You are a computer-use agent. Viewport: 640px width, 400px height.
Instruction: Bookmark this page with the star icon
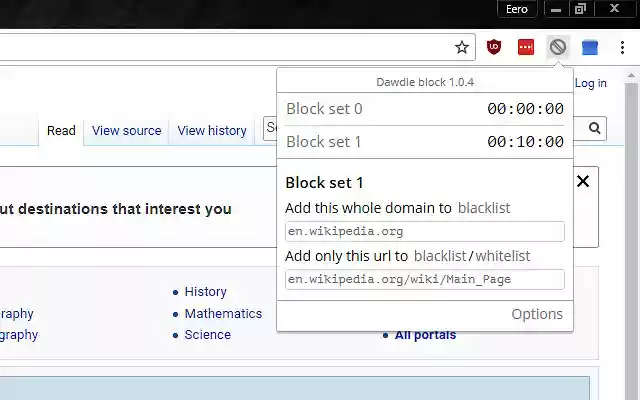click(462, 47)
